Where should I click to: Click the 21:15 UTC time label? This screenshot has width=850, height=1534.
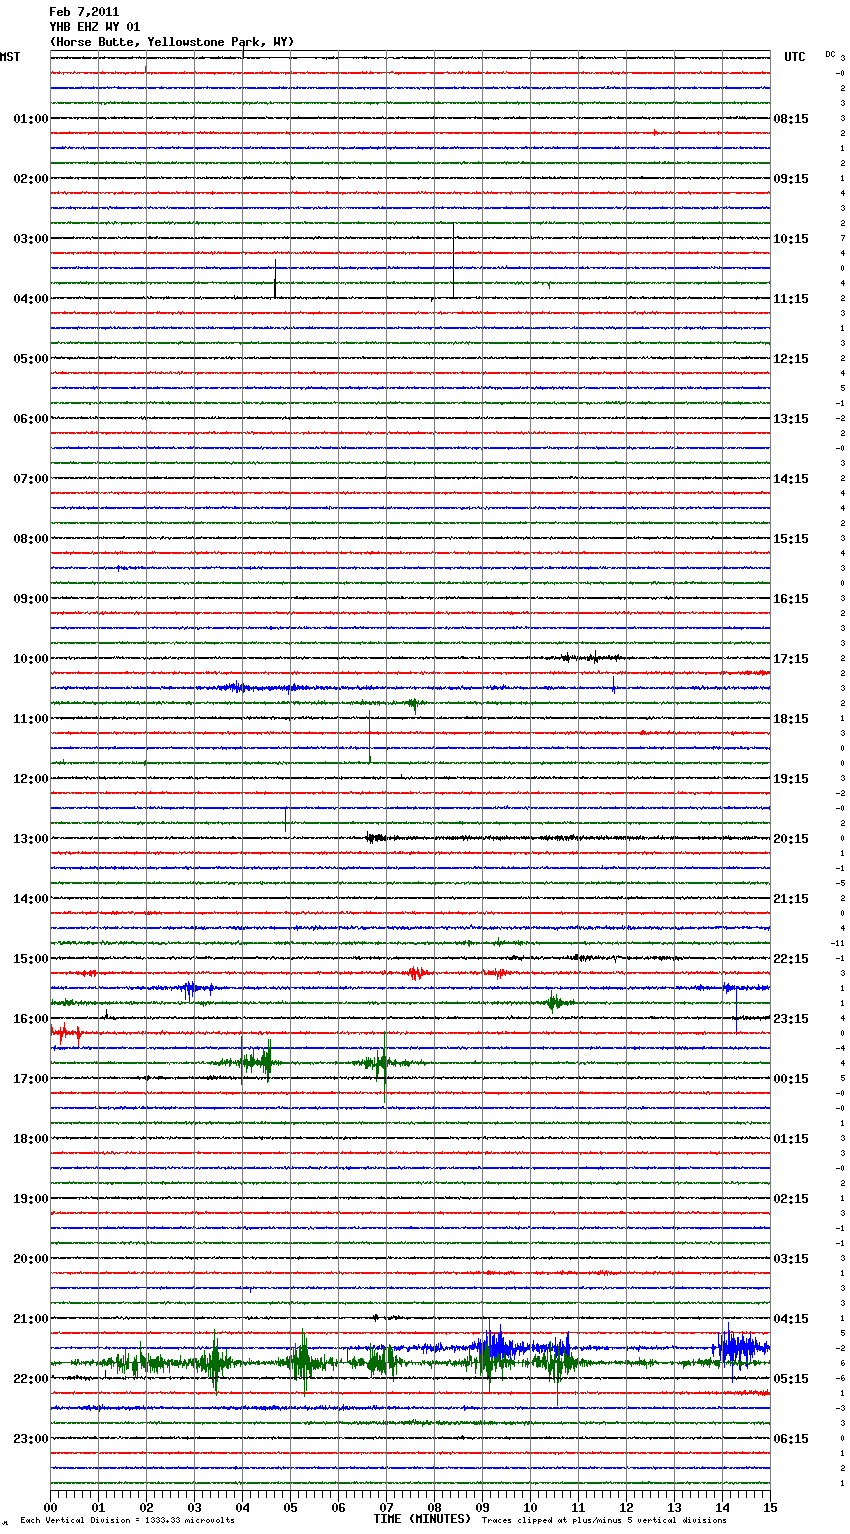click(791, 899)
